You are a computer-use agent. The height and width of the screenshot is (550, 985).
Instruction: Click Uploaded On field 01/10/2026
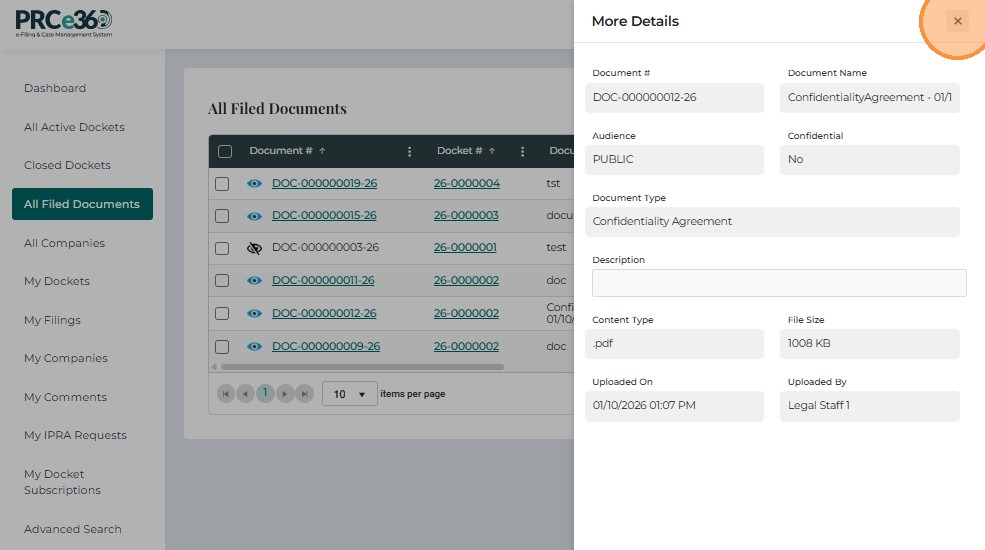[674, 406]
